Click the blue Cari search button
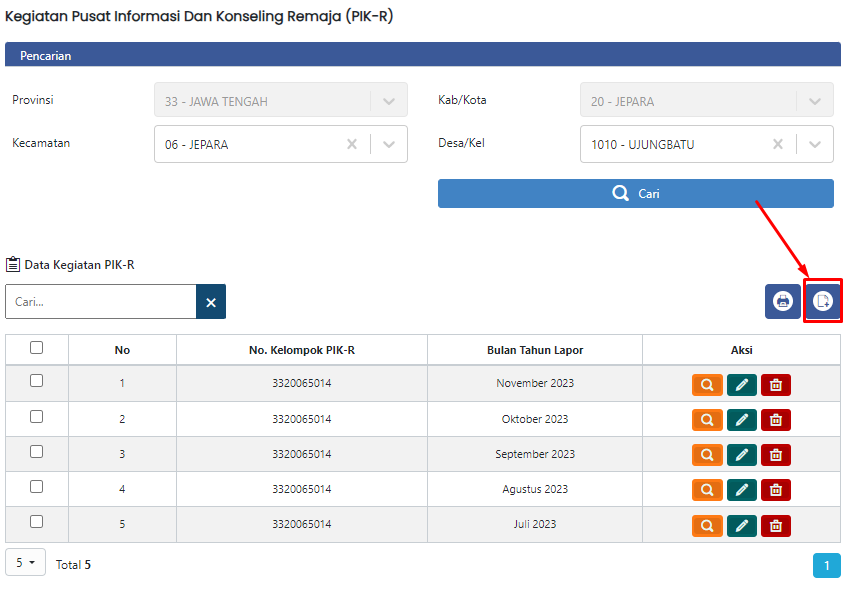This screenshot has height=596, width=854. tap(636, 193)
